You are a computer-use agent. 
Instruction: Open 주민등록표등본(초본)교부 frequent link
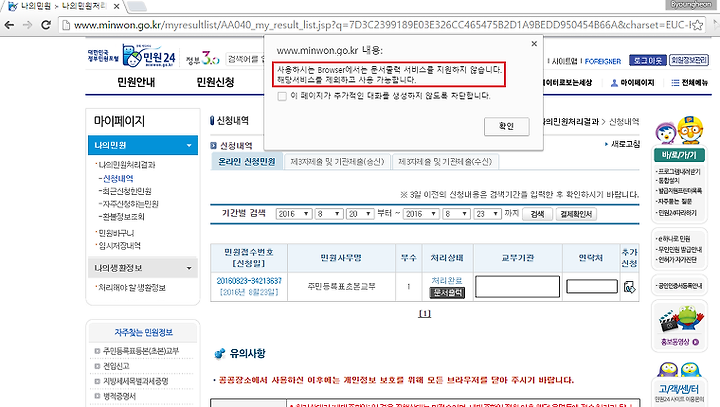point(141,351)
